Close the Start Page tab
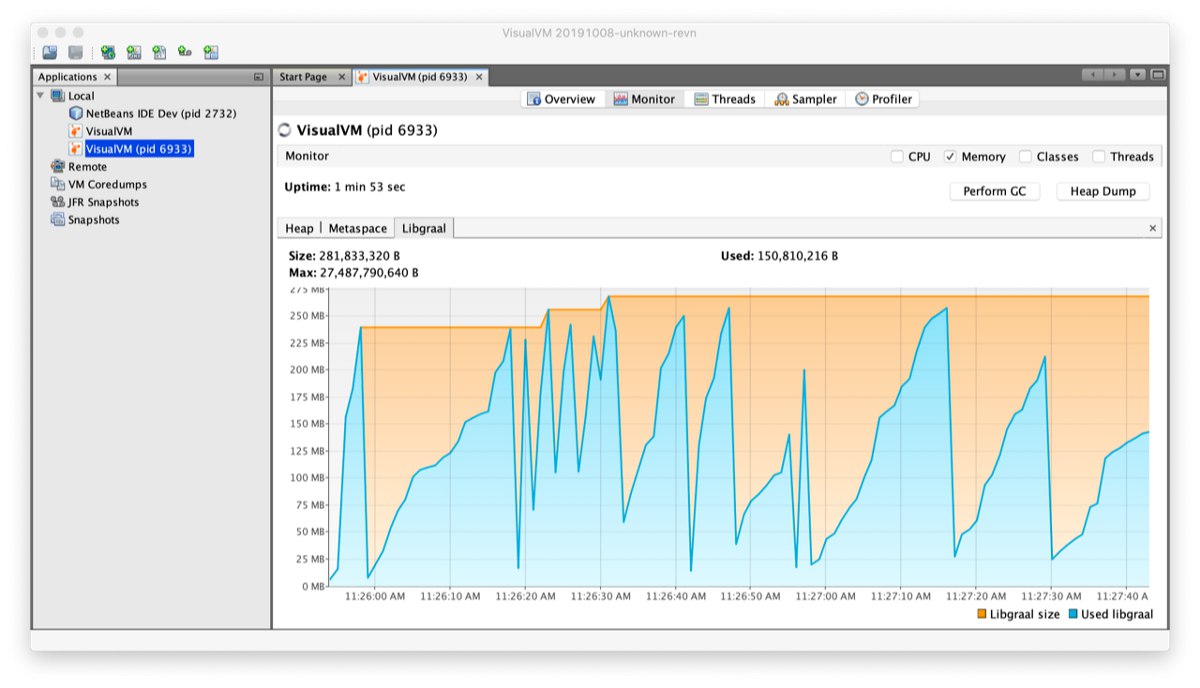The image size is (1200, 688). tap(341, 77)
